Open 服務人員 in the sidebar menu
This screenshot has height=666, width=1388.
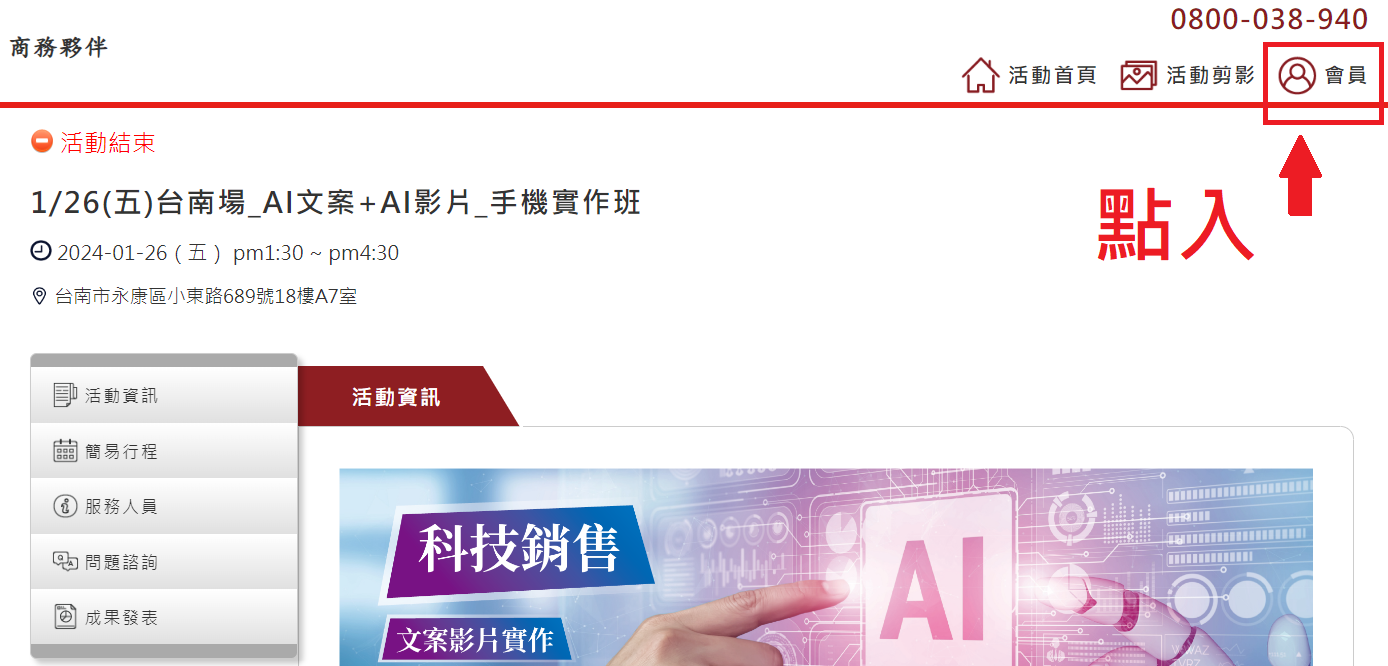(x=164, y=506)
